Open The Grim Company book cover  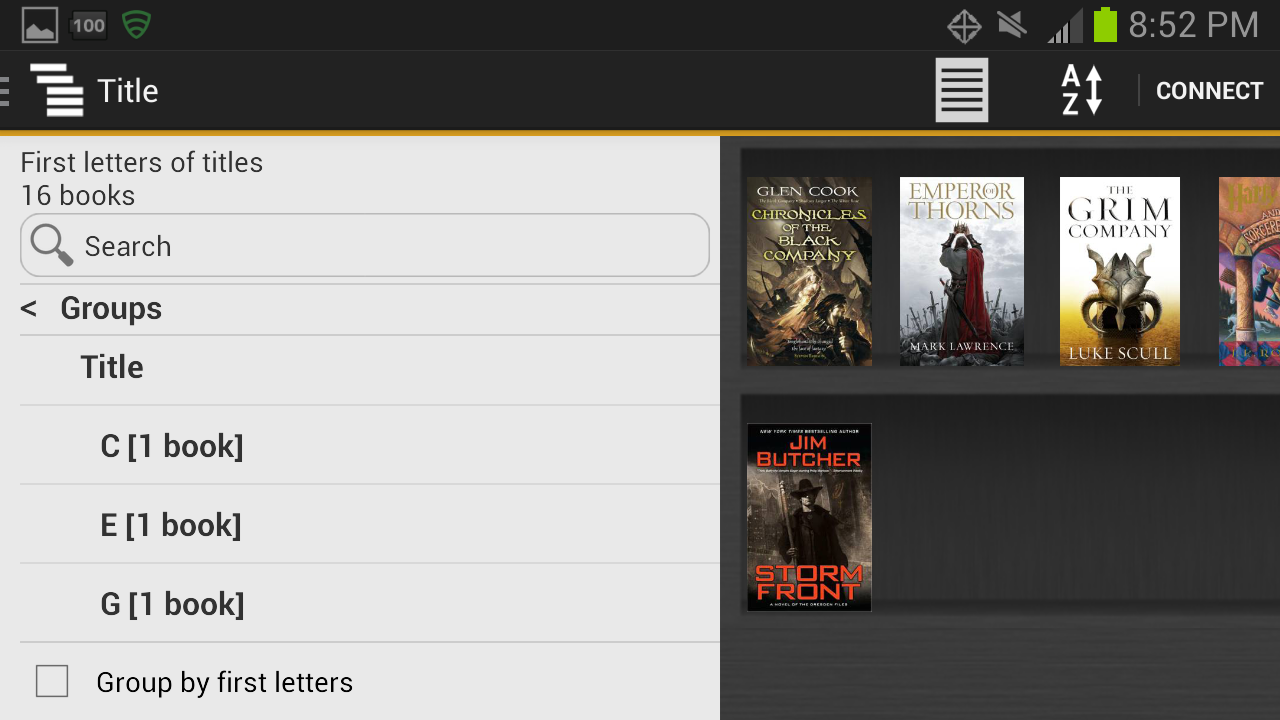(x=1120, y=272)
